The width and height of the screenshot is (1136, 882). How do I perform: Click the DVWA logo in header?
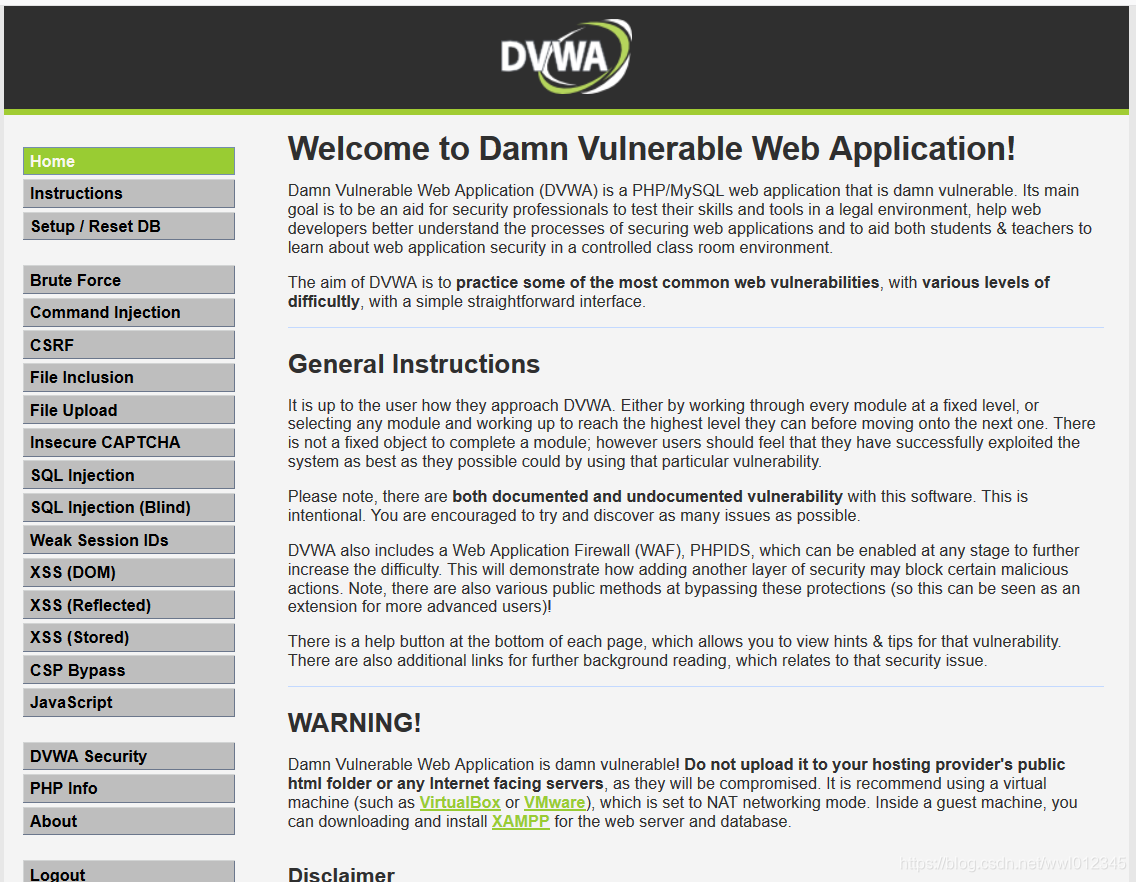coord(566,56)
